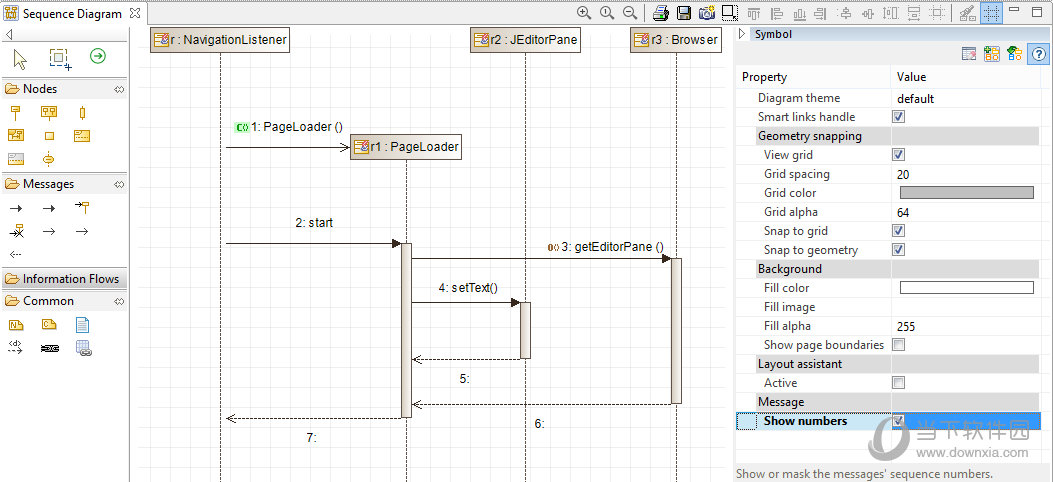Click the pin icon on Nodes header
The width and height of the screenshot is (1053, 482).
[119, 89]
